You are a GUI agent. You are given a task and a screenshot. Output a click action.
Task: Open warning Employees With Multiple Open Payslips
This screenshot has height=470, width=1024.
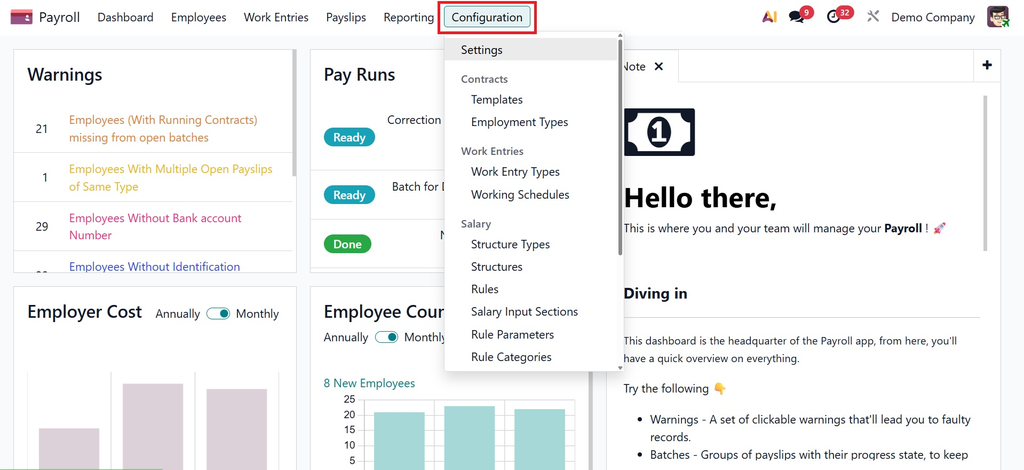(x=171, y=178)
